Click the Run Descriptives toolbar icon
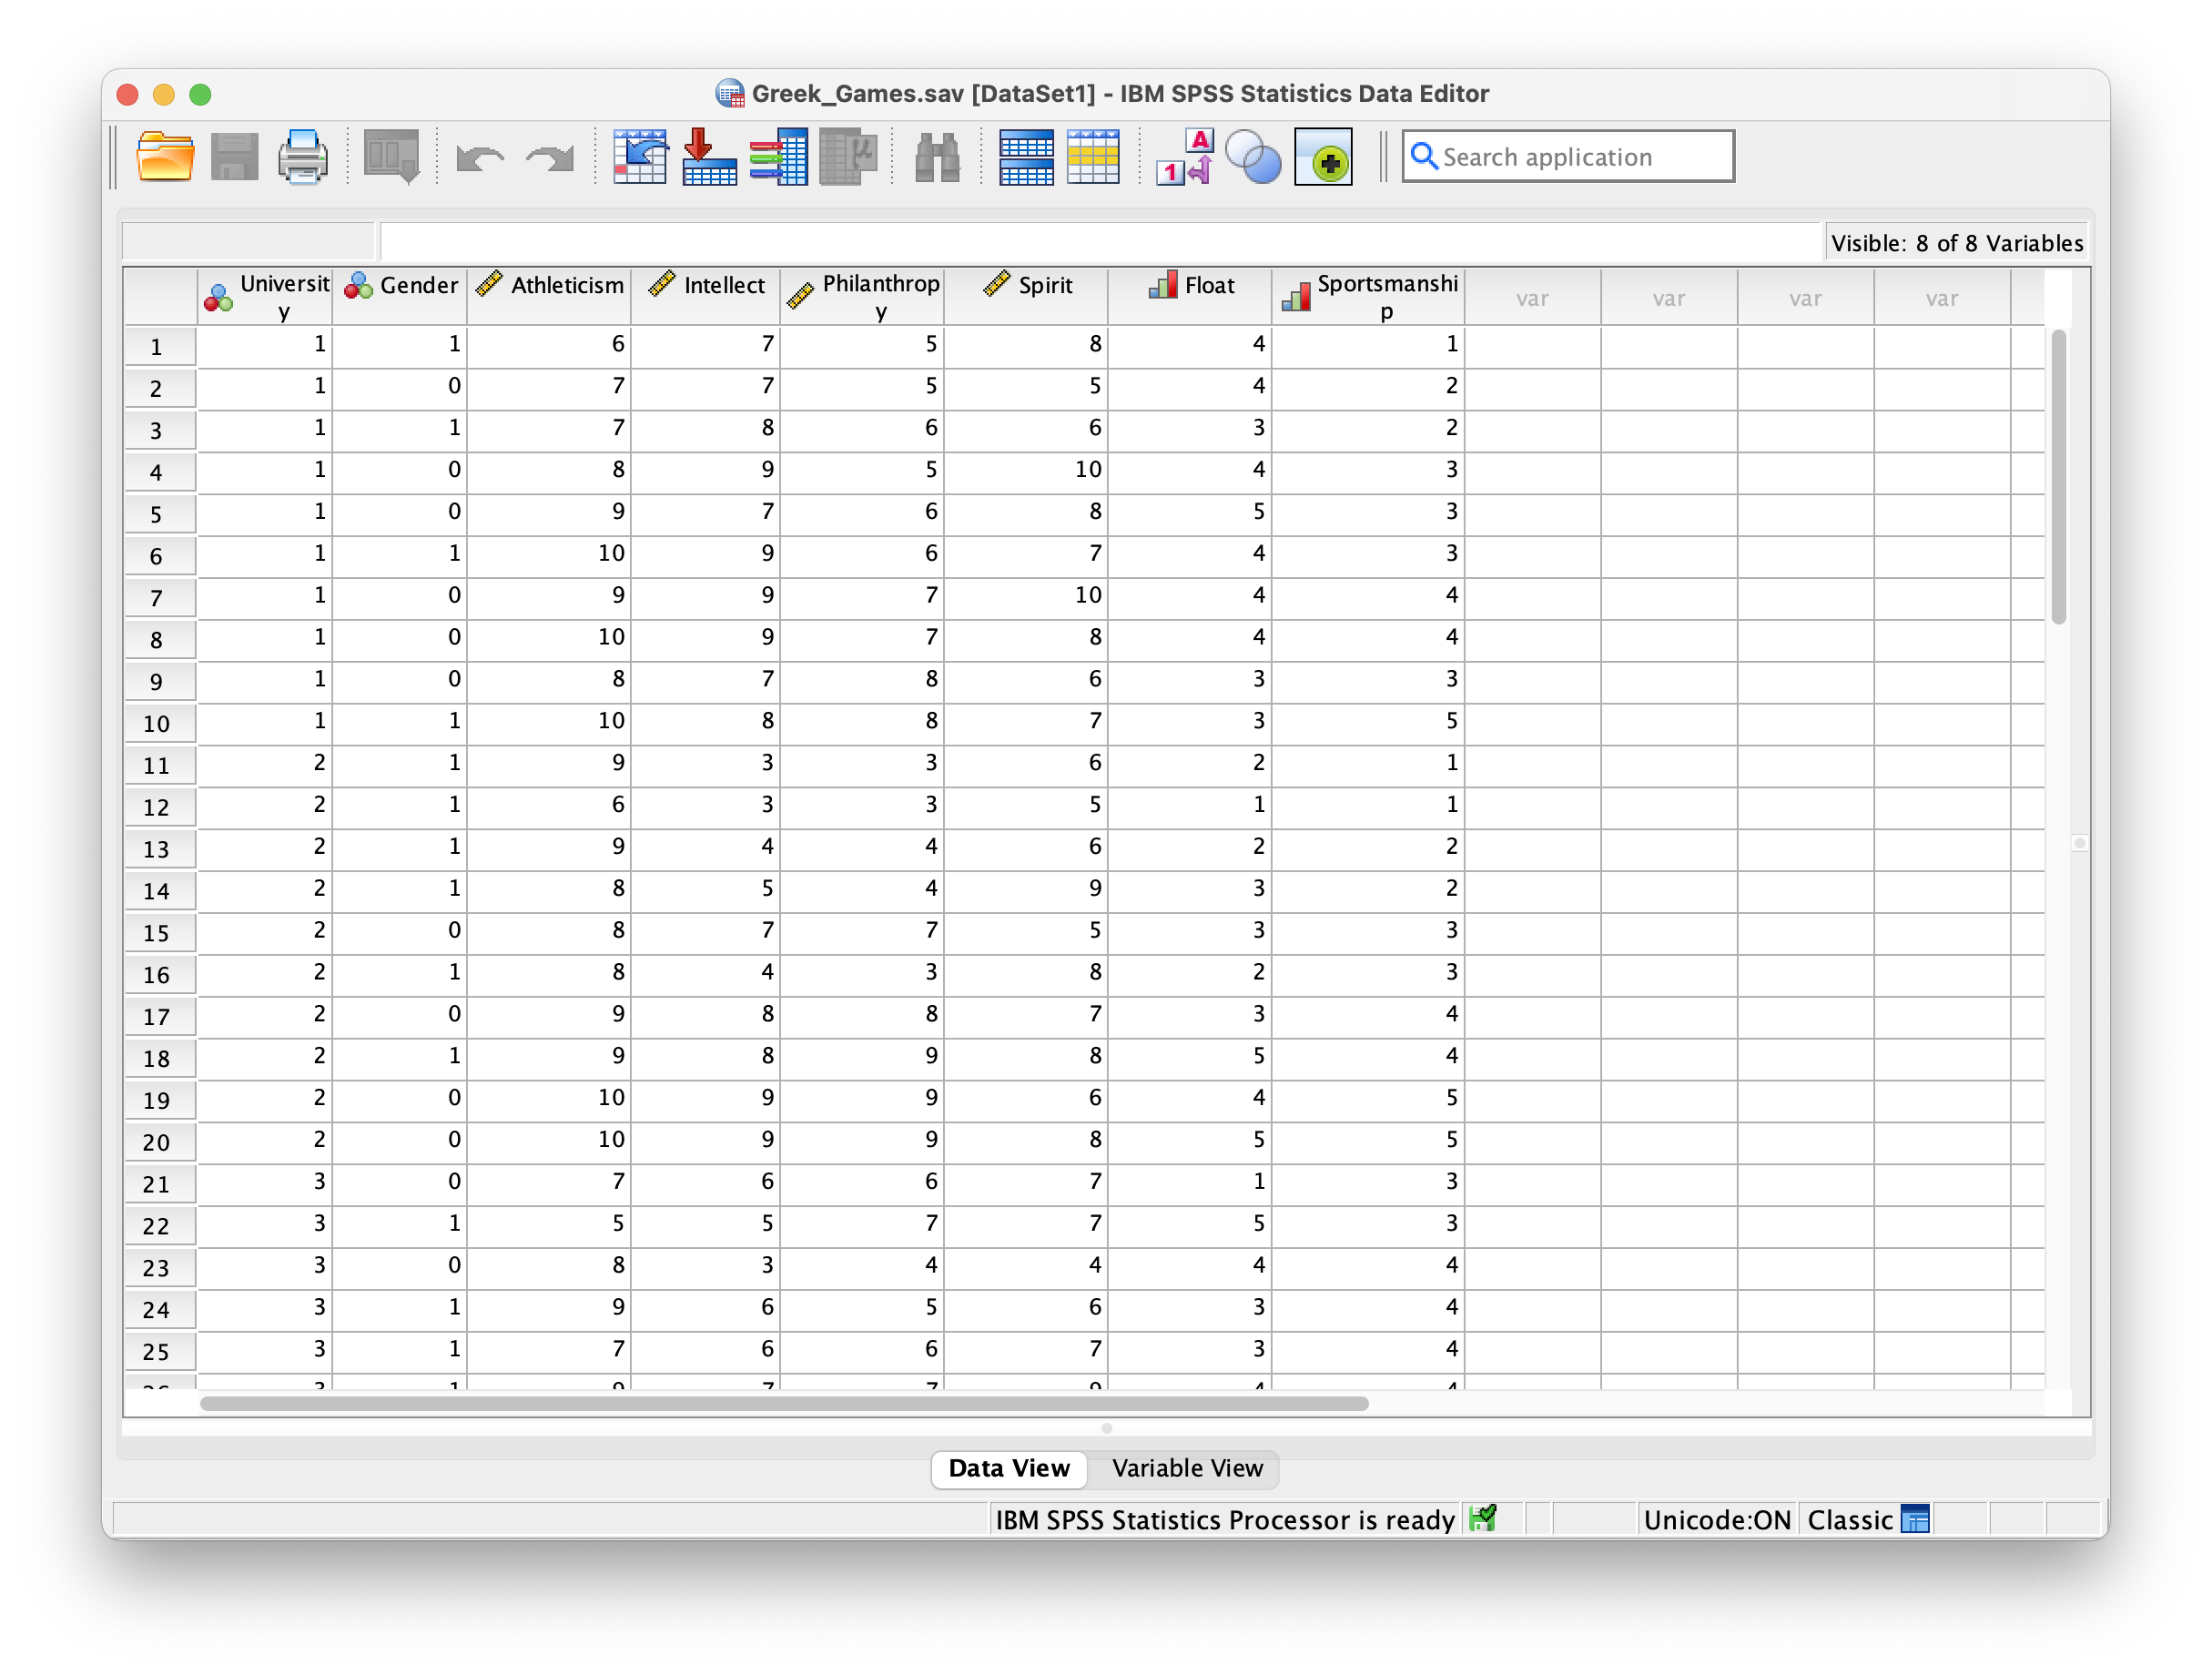The width and height of the screenshot is (2212, 1675). point(847,156)
